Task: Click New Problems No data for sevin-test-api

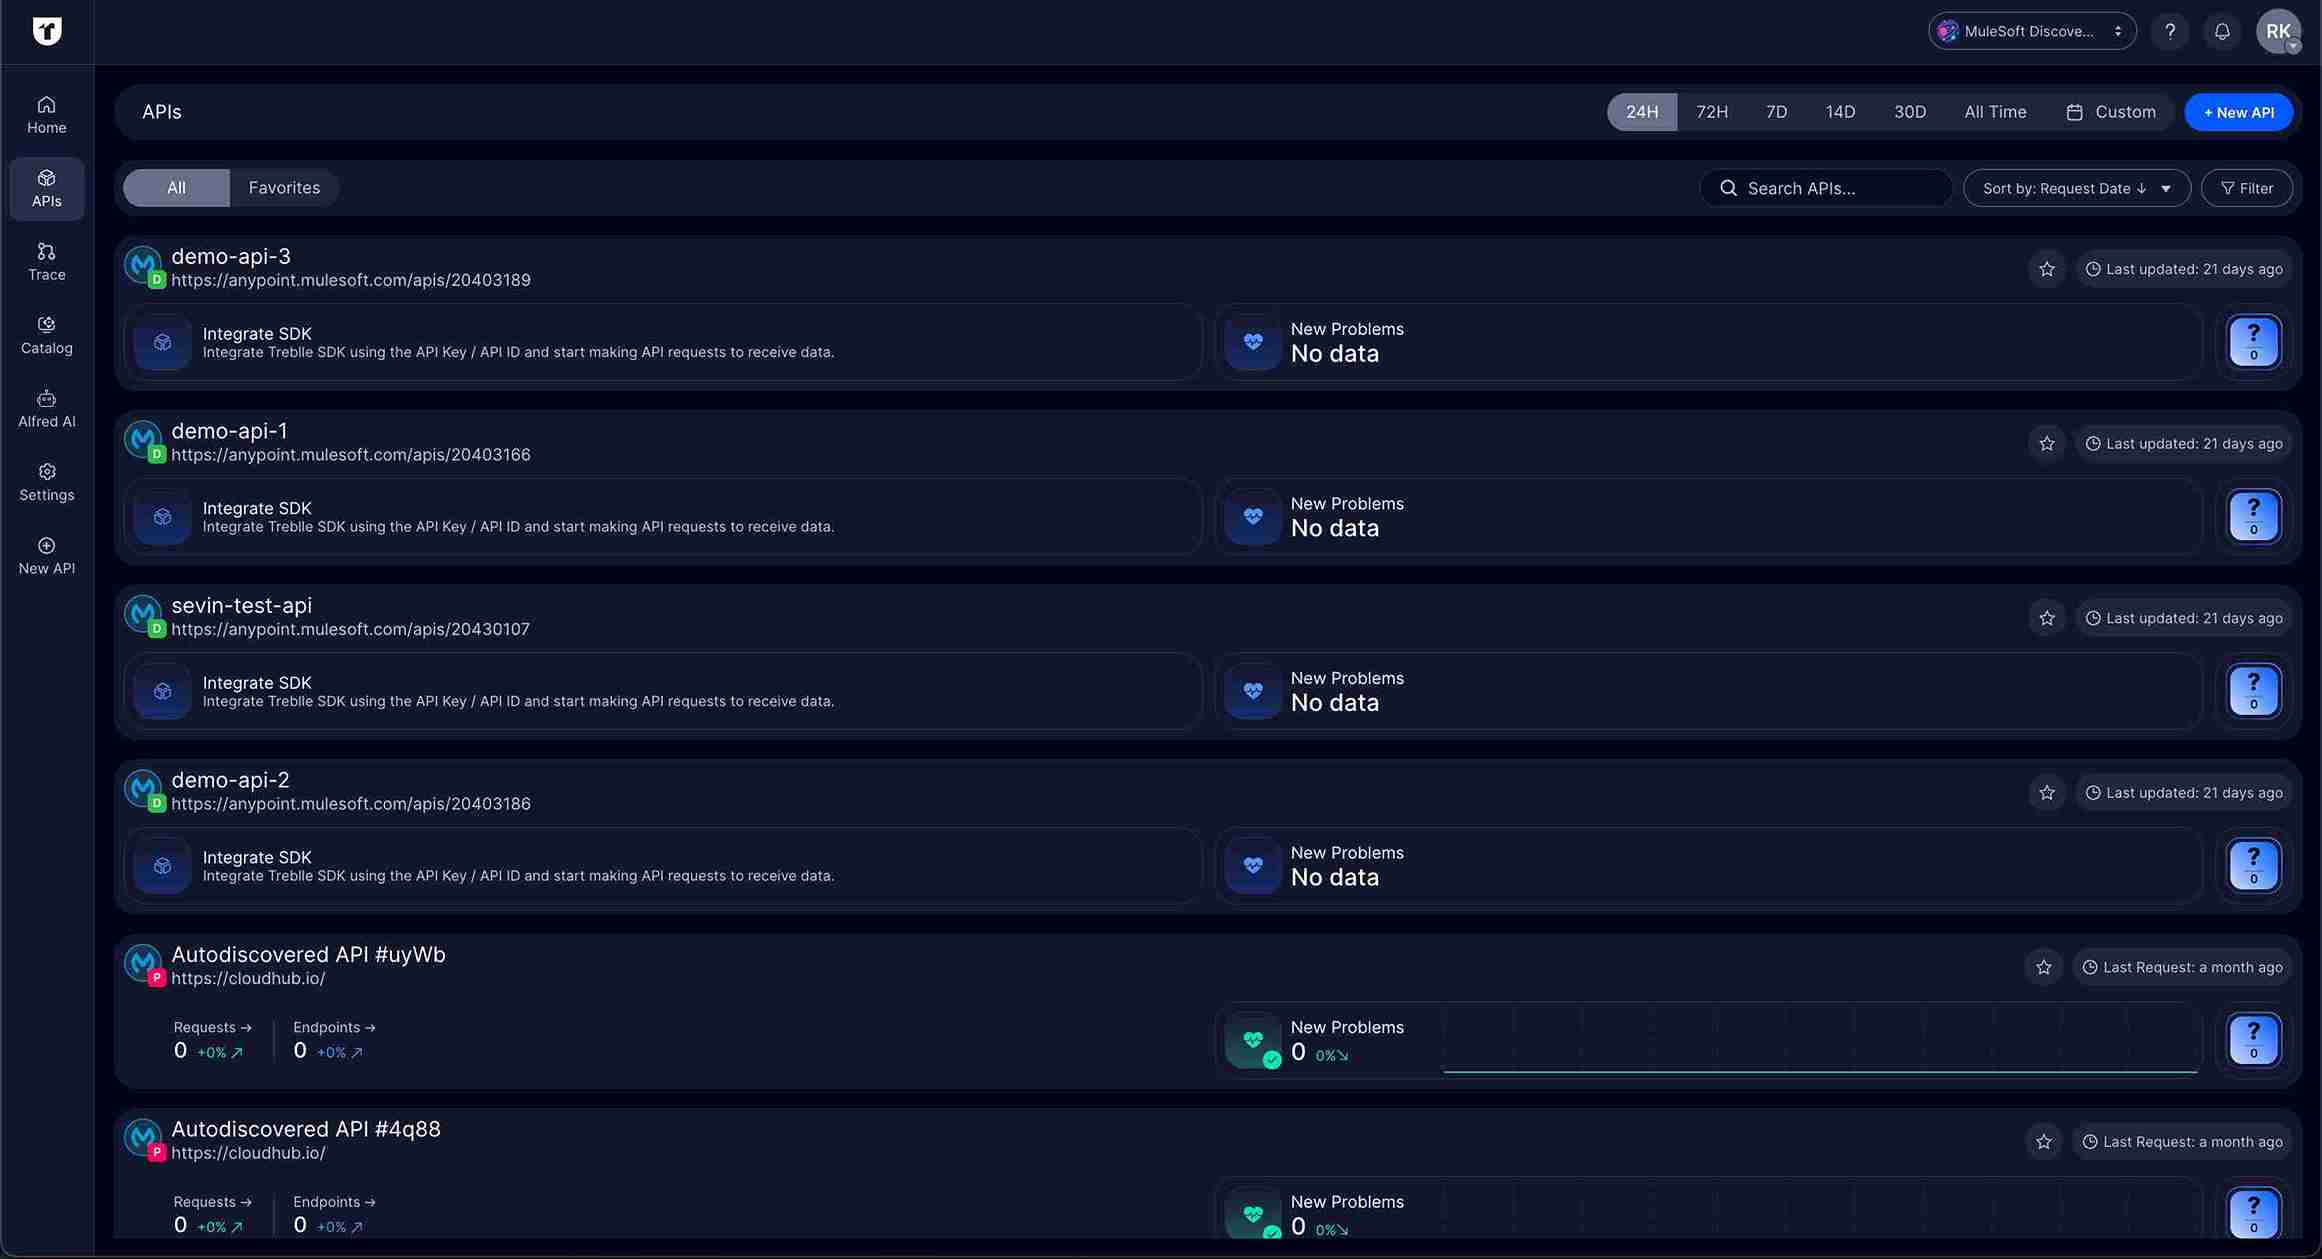Action: [1708, 691]
